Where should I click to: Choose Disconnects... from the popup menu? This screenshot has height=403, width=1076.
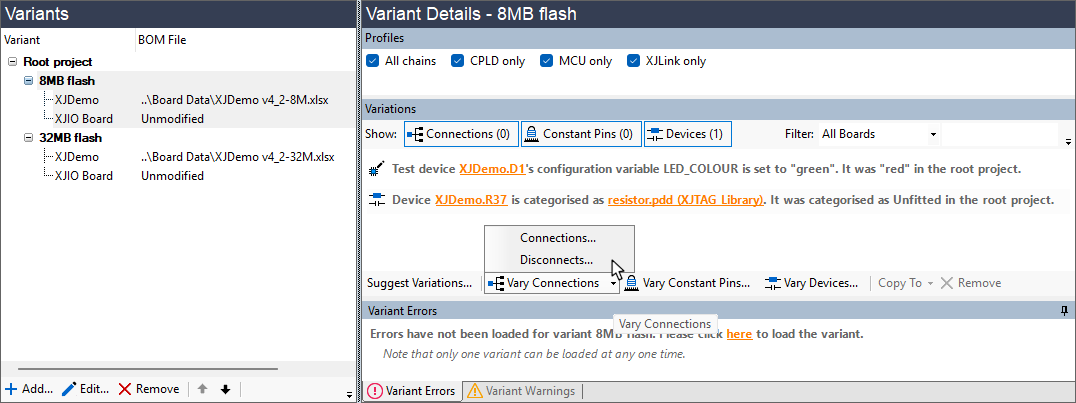(x=557, y=259)
